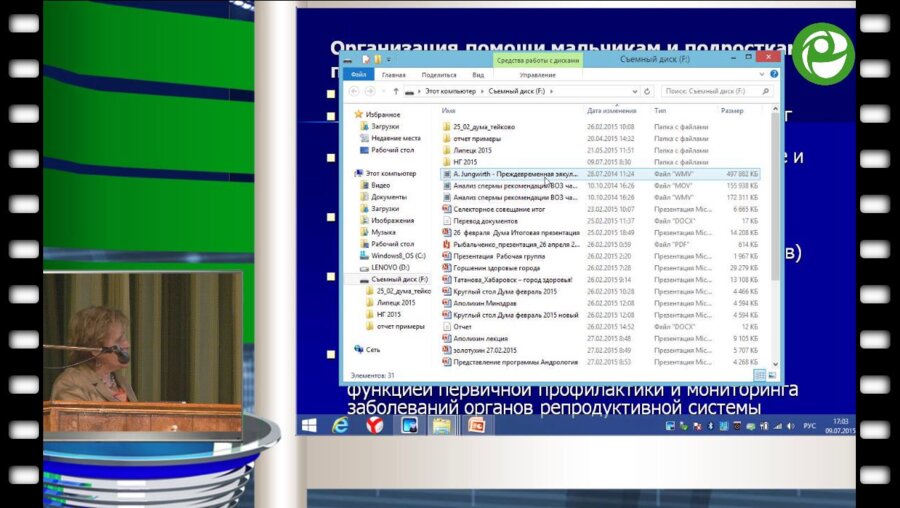Image resolution: width=900 pixels, height=508 pixels.
Task: Click the Properties icon in the quick access toolbar
Action: 366,59
